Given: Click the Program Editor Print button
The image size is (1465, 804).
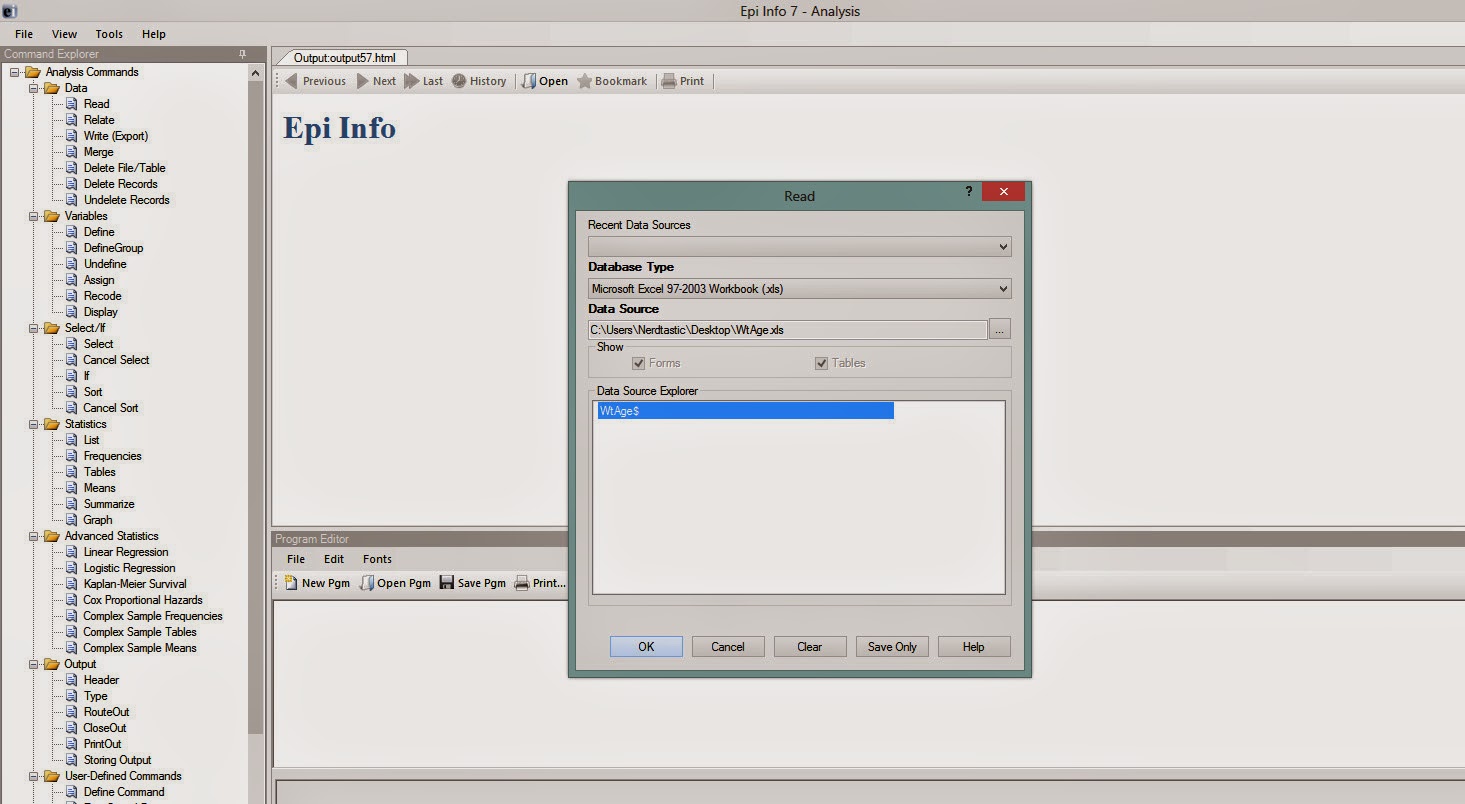Looking at the screenshot, I should click(540, 583).
